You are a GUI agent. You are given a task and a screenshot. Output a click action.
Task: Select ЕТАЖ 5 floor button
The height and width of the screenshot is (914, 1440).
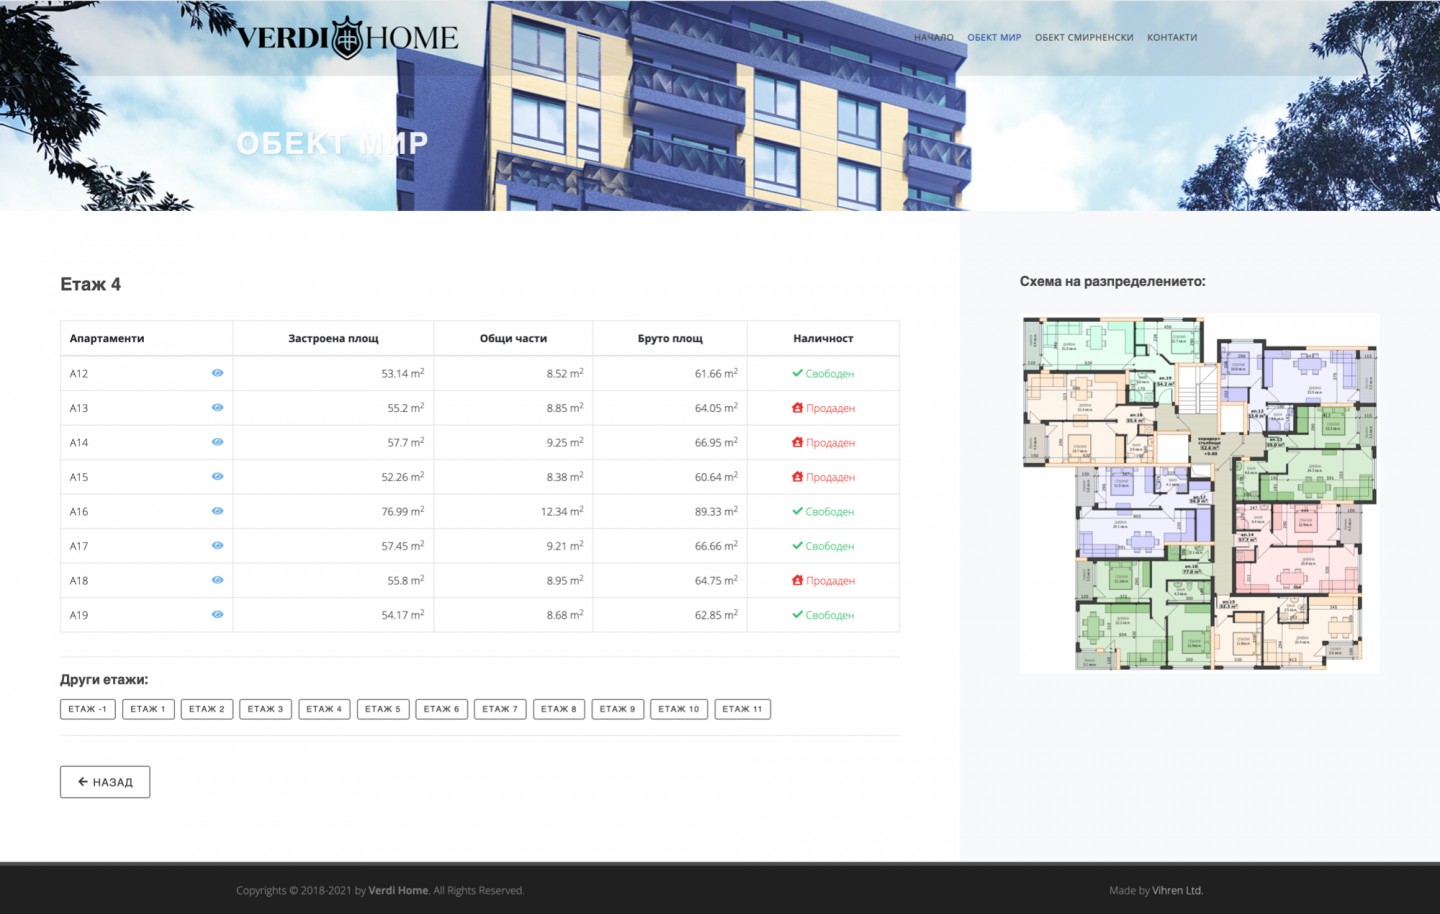(383, 709)
